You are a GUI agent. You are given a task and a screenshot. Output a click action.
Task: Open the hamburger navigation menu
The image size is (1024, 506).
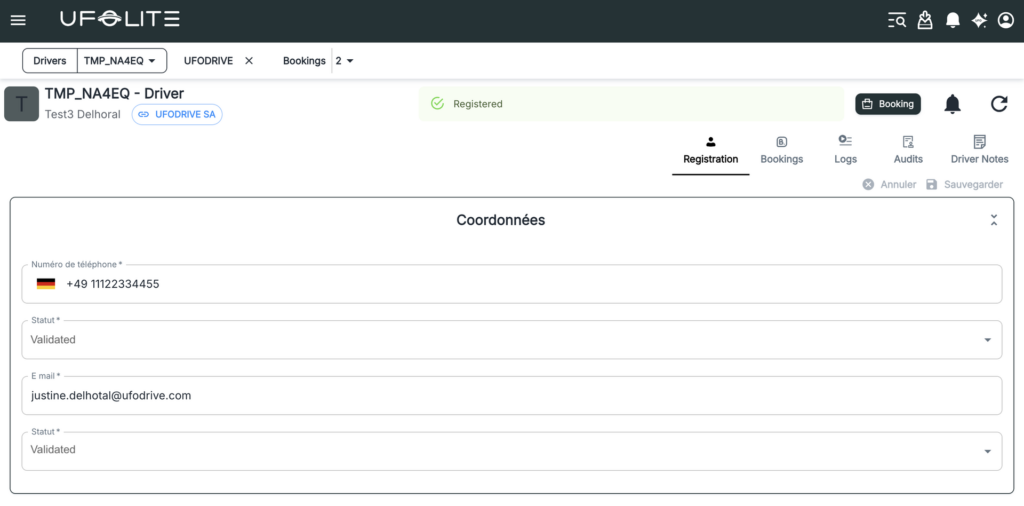point(18,20)
